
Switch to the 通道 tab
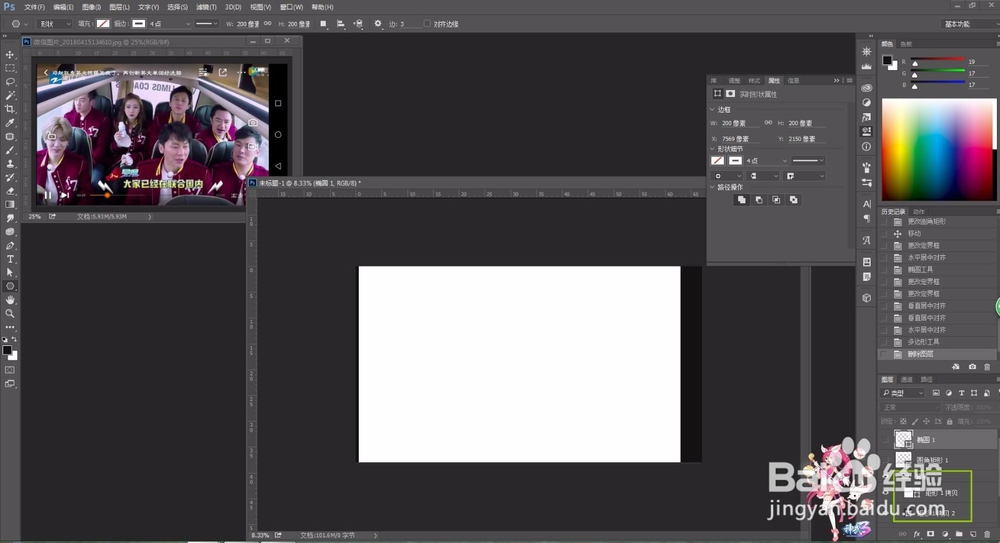pyautogui.click(x=906, y=380)
